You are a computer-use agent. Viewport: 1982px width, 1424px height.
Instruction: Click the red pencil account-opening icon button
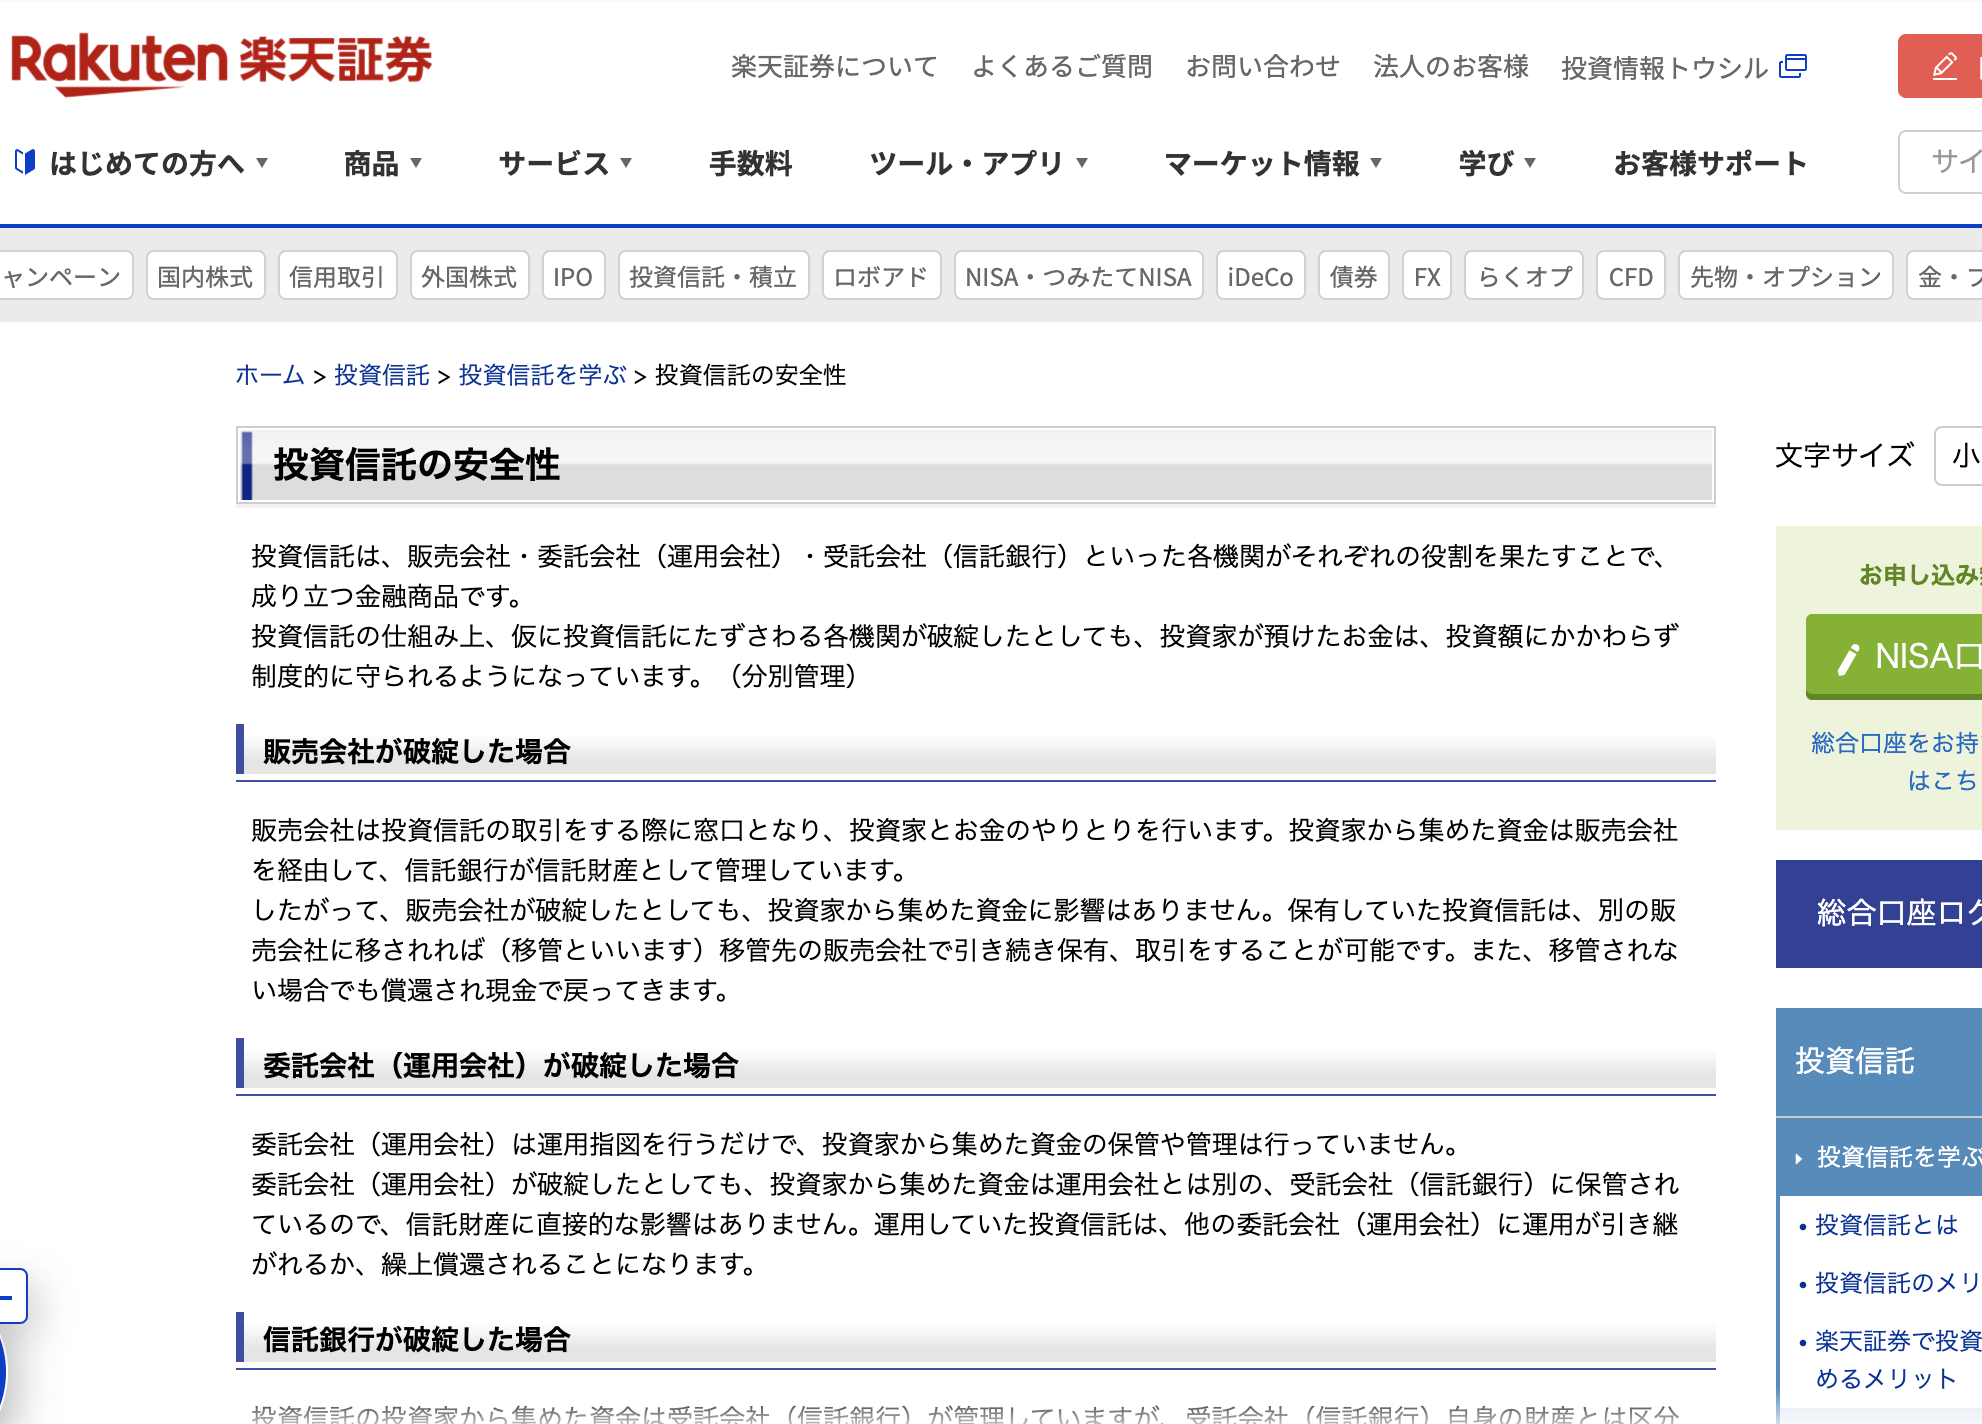pyautogui.click(x=1943, y=67)
